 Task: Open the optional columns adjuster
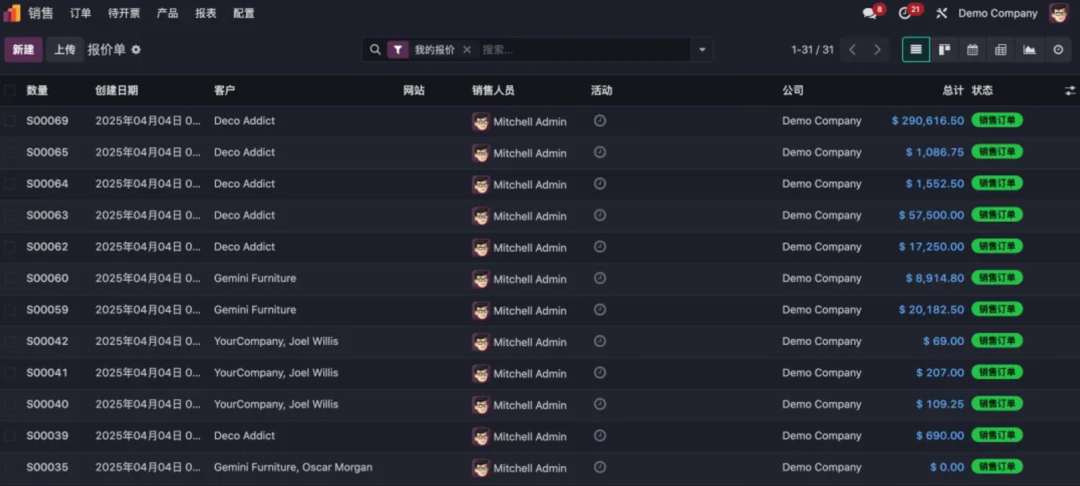(1070, 90)
